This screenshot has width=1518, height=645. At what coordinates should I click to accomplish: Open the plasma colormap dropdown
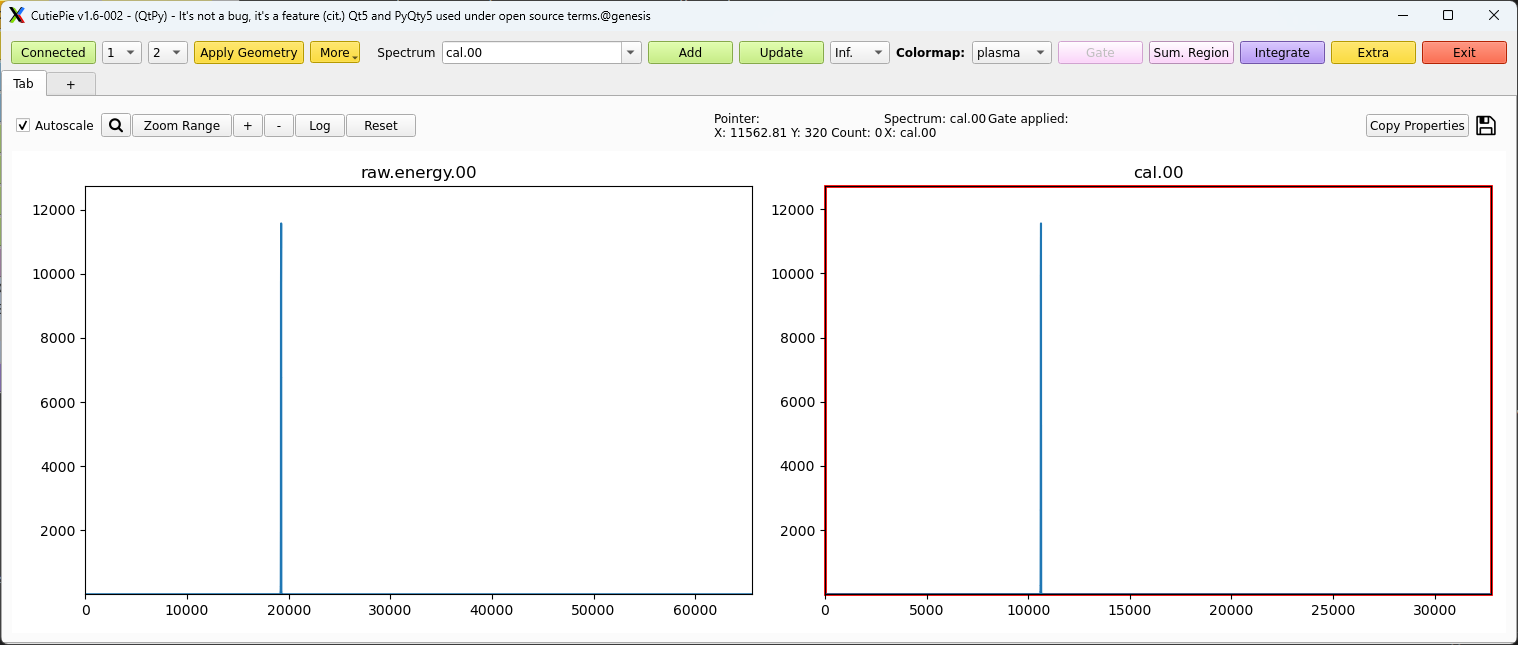coord(1011,53)
